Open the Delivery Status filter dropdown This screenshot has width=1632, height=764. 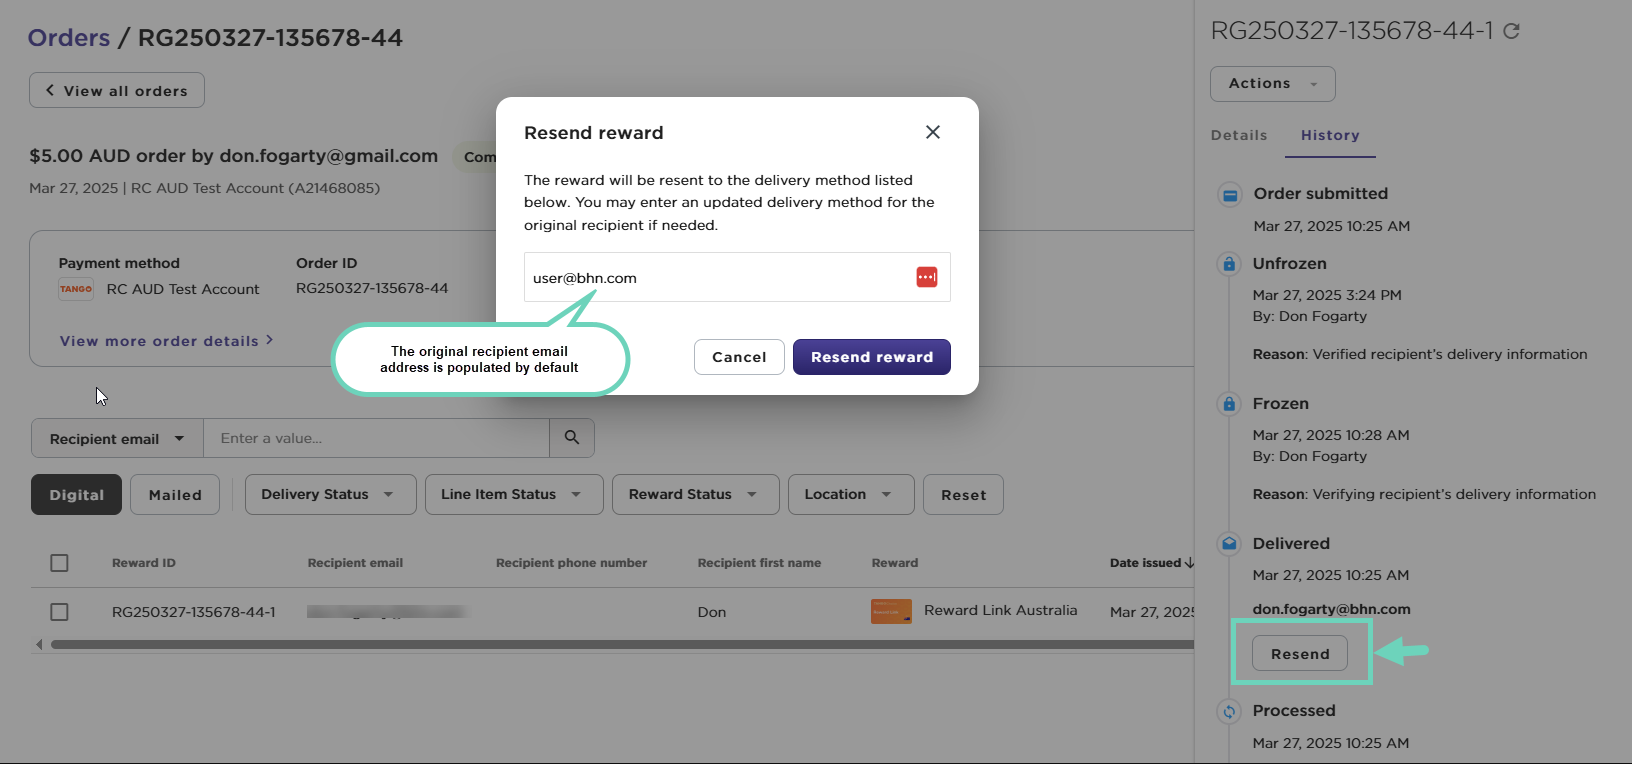click(x=330, y=495)
